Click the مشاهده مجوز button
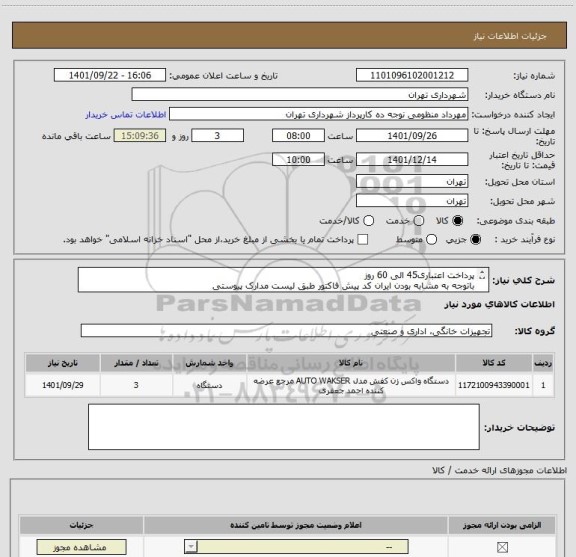This screenshot has height=557, width=576. coord(82,547)
